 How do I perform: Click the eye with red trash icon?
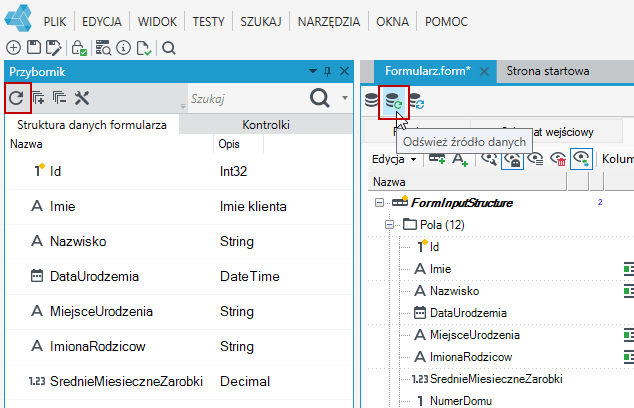pos(558,159)
